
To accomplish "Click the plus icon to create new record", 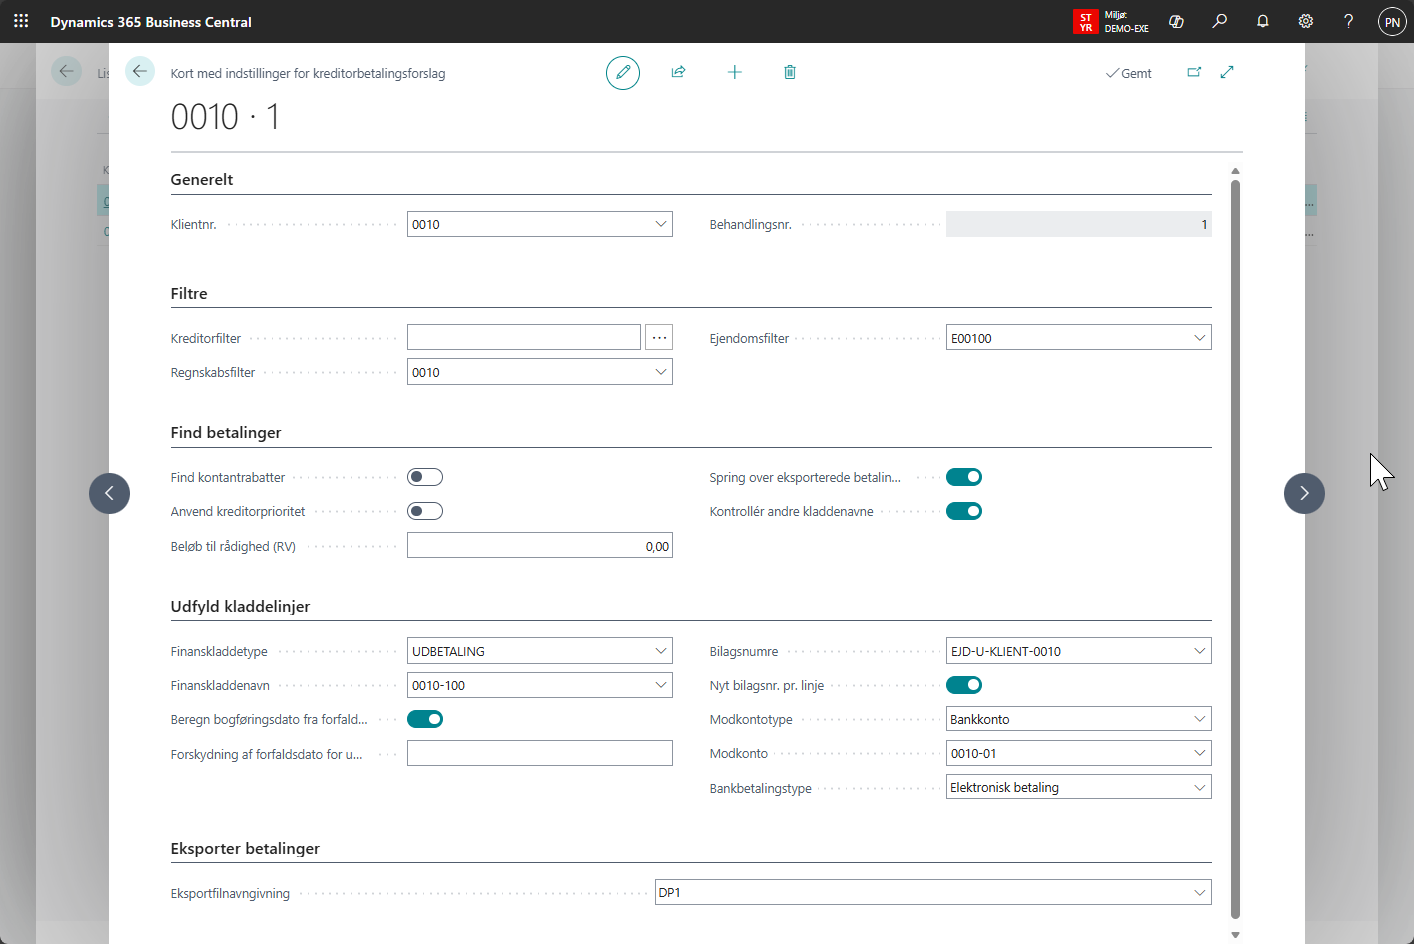I will (x=734, y=72).
